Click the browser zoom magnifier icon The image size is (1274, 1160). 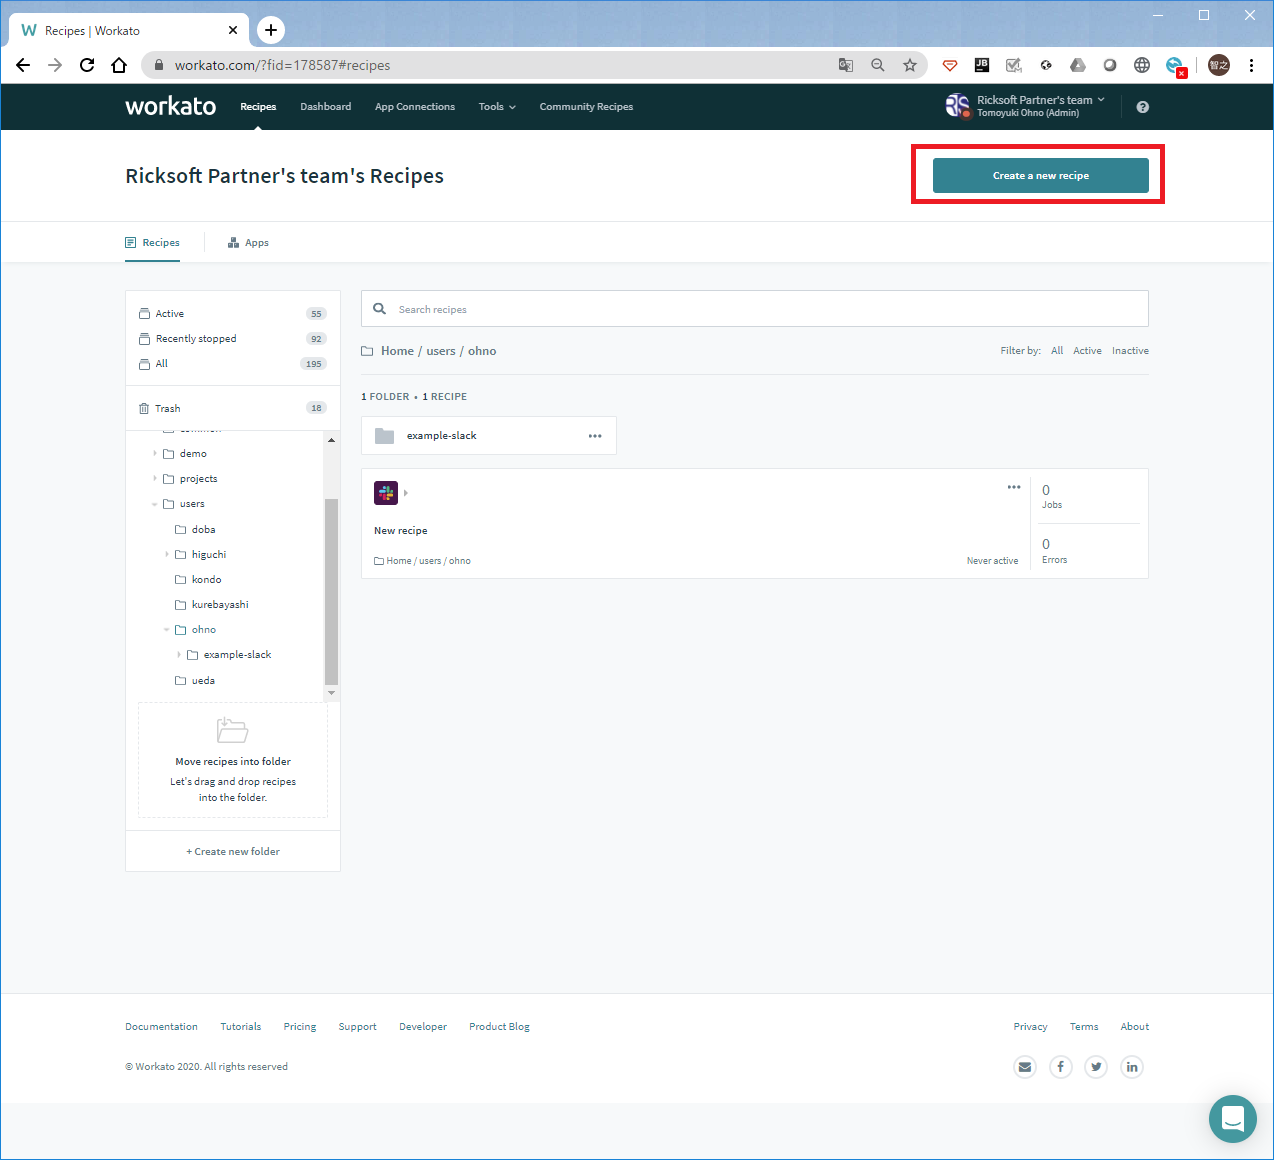(x=878, y=65)
